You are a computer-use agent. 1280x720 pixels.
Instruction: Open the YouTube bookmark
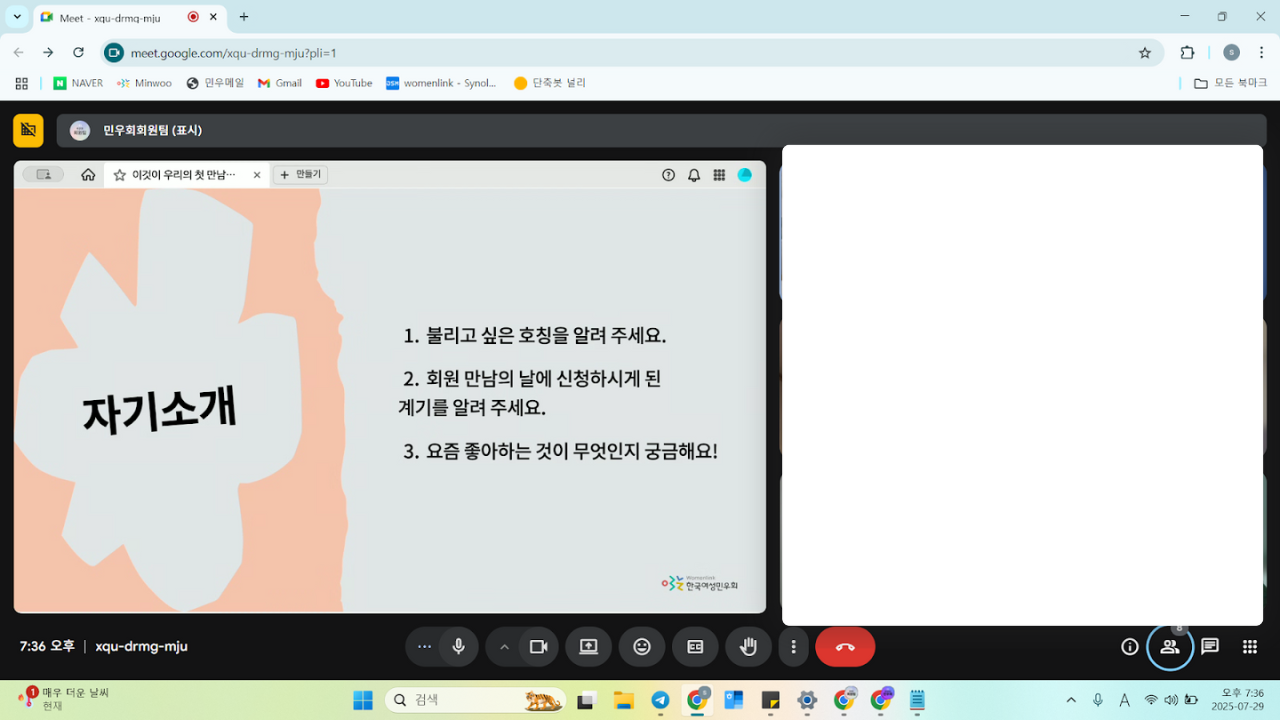[344, 83]
